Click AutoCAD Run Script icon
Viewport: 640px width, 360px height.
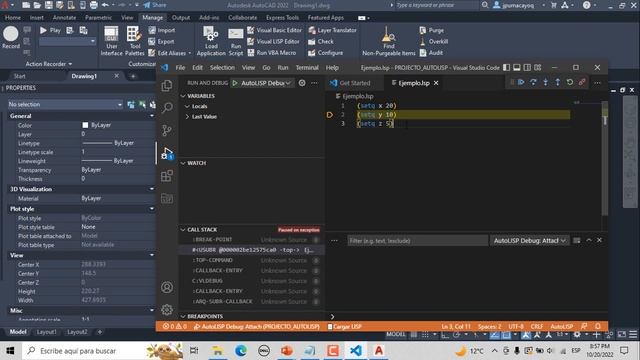pyautogui.click(x=236, y=41)
